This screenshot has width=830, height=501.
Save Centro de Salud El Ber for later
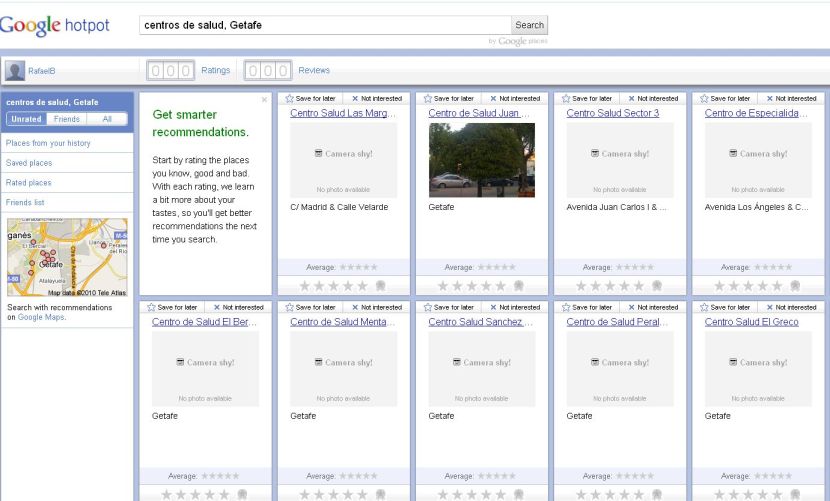(x=152, y=308)
